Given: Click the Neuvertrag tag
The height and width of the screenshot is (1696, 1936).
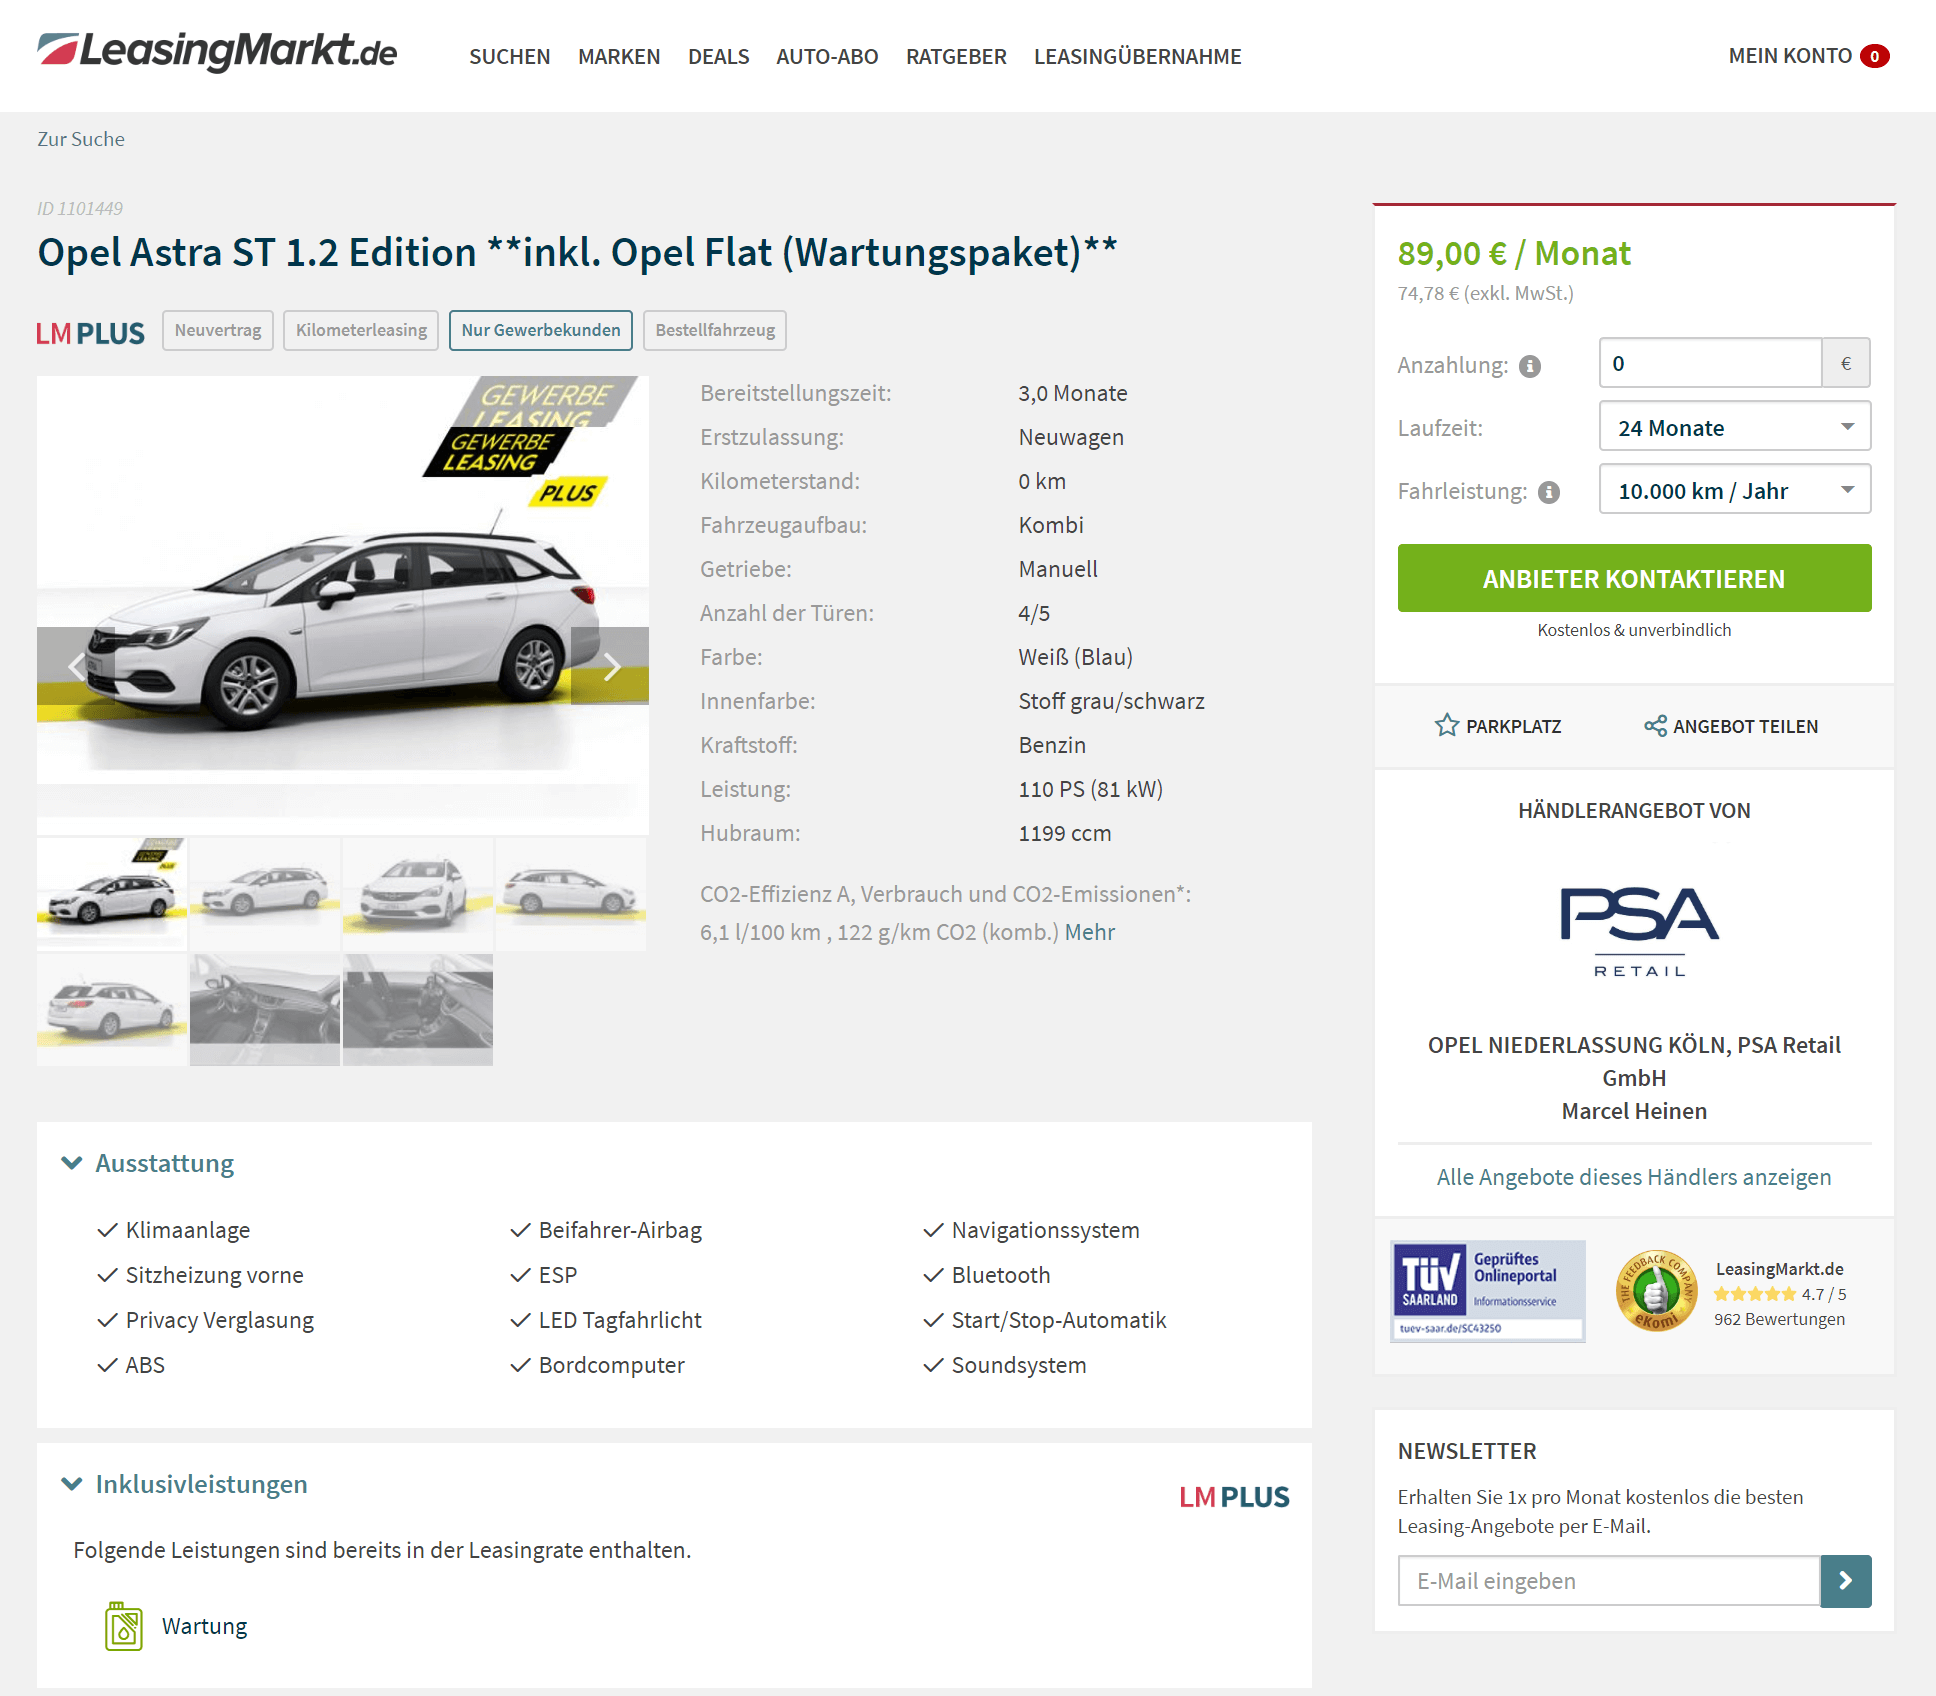Looking at the screenshot, I should (218, 330).
